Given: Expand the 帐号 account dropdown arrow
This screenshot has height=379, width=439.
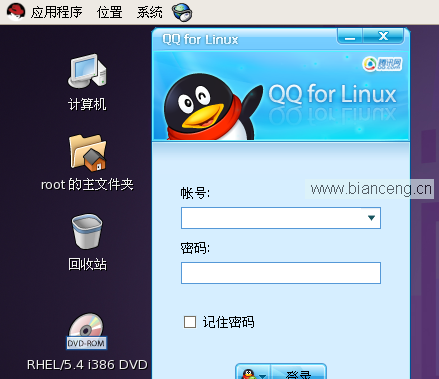Looking at the screenshot, I should click(371, 218).
